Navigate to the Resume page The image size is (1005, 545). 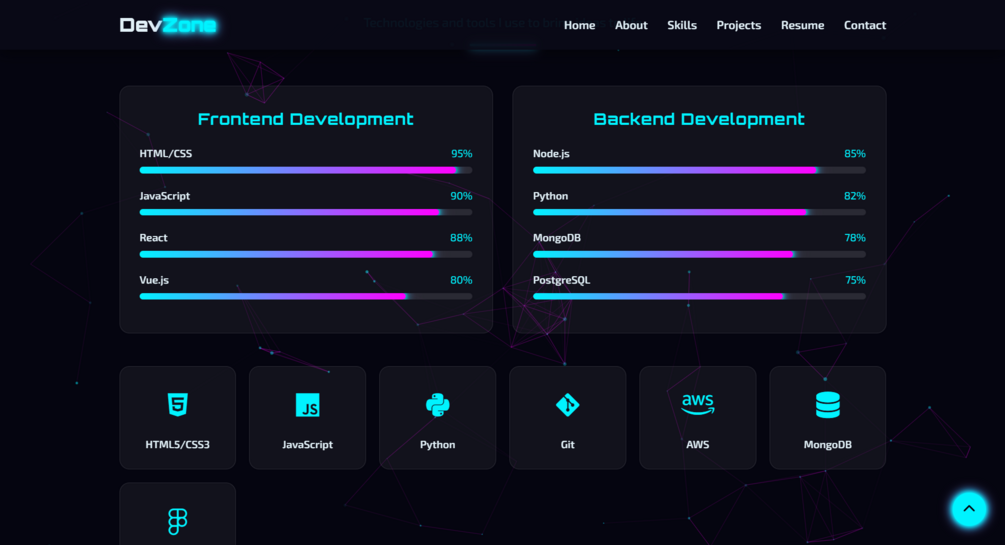coord(802,25)
